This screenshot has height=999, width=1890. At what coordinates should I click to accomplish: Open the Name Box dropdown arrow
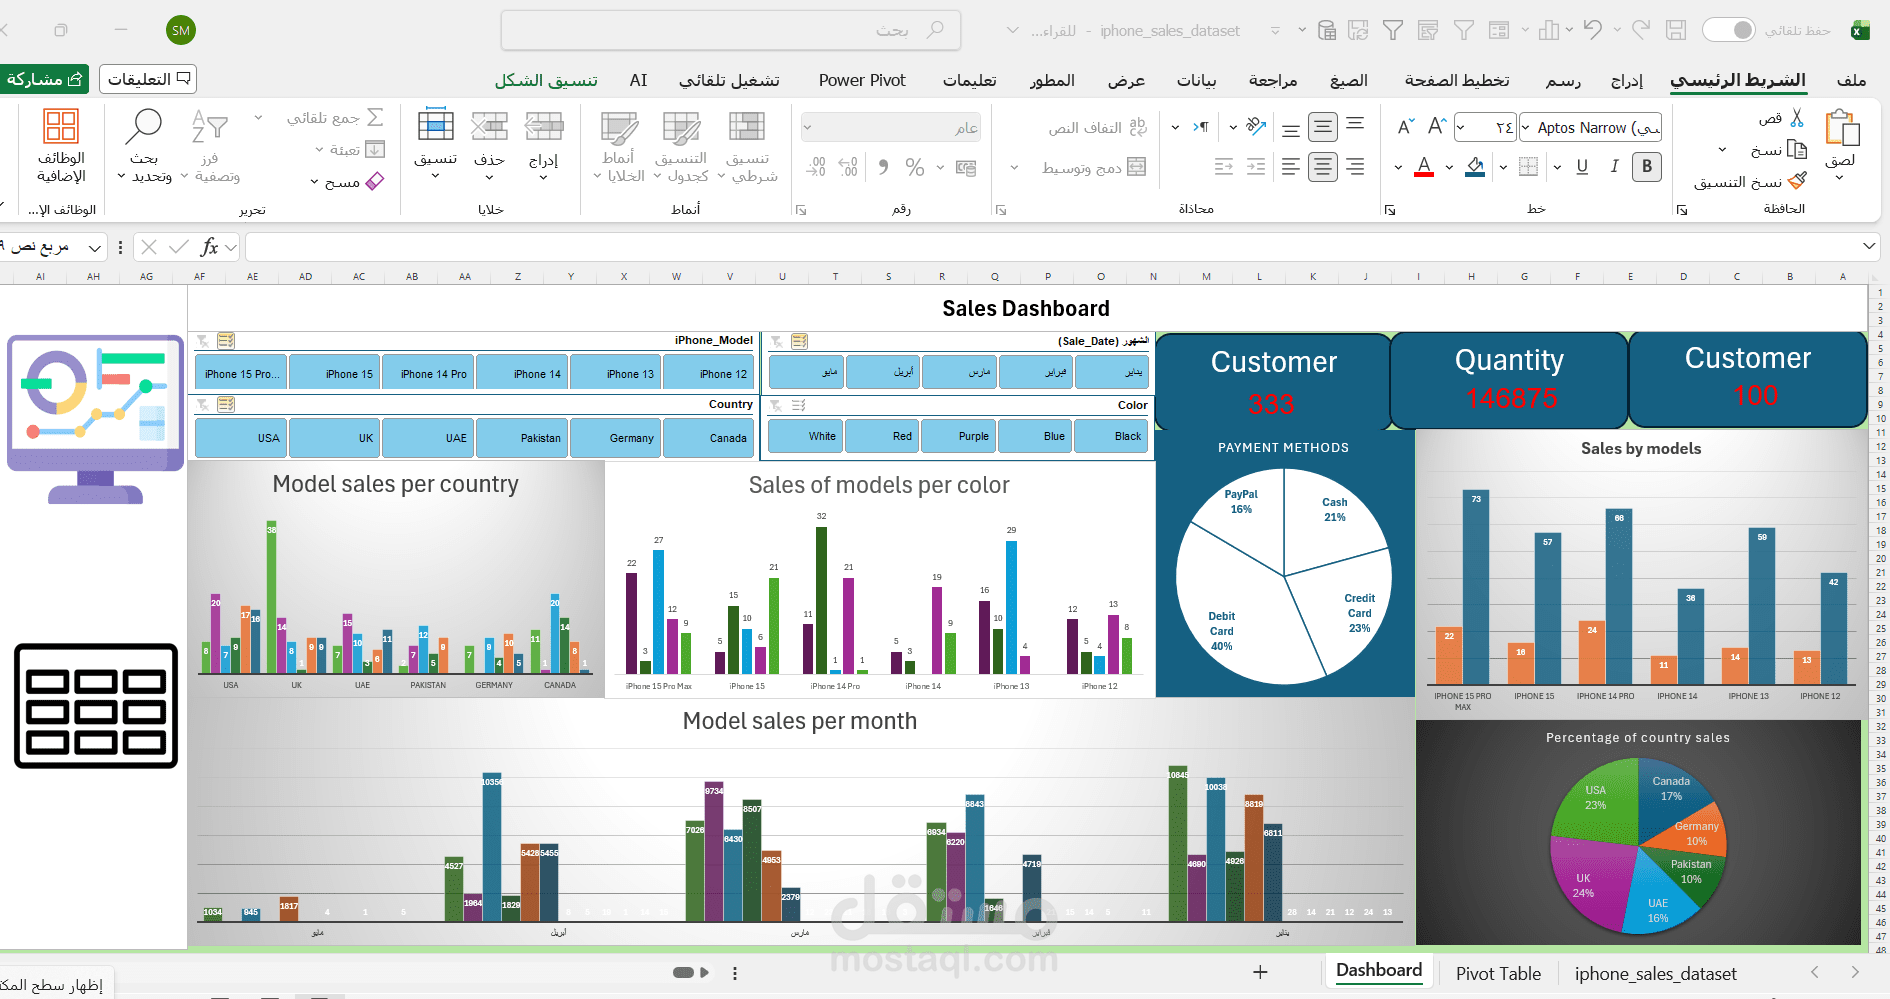click(94, 247)
